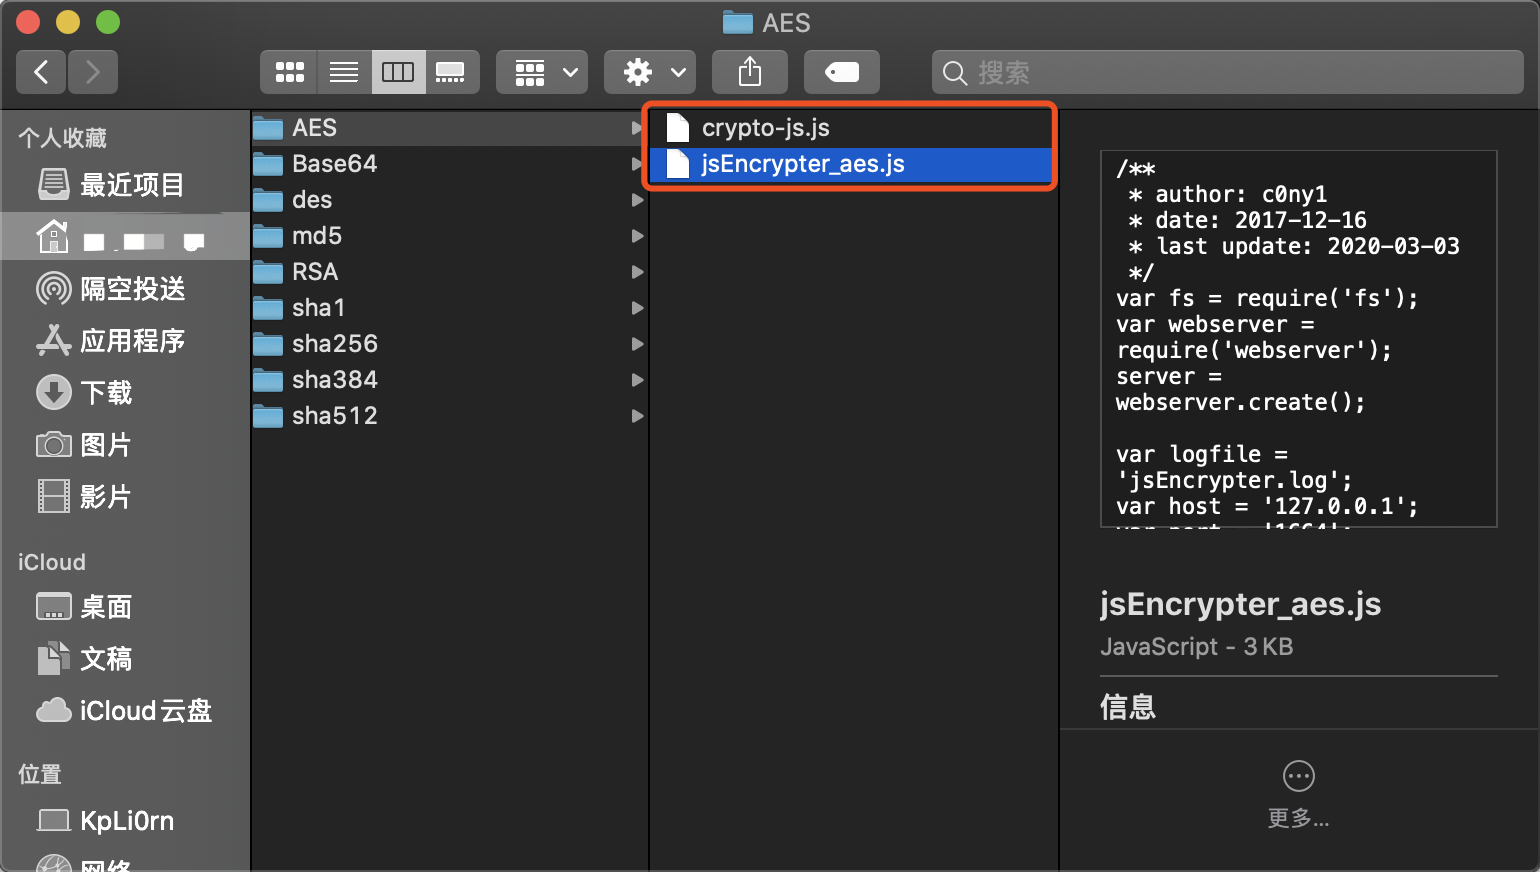The height and width of the screenshot is (872, 1540).
Task: Click the Base64 folder icon
Action: click(268, 164)
